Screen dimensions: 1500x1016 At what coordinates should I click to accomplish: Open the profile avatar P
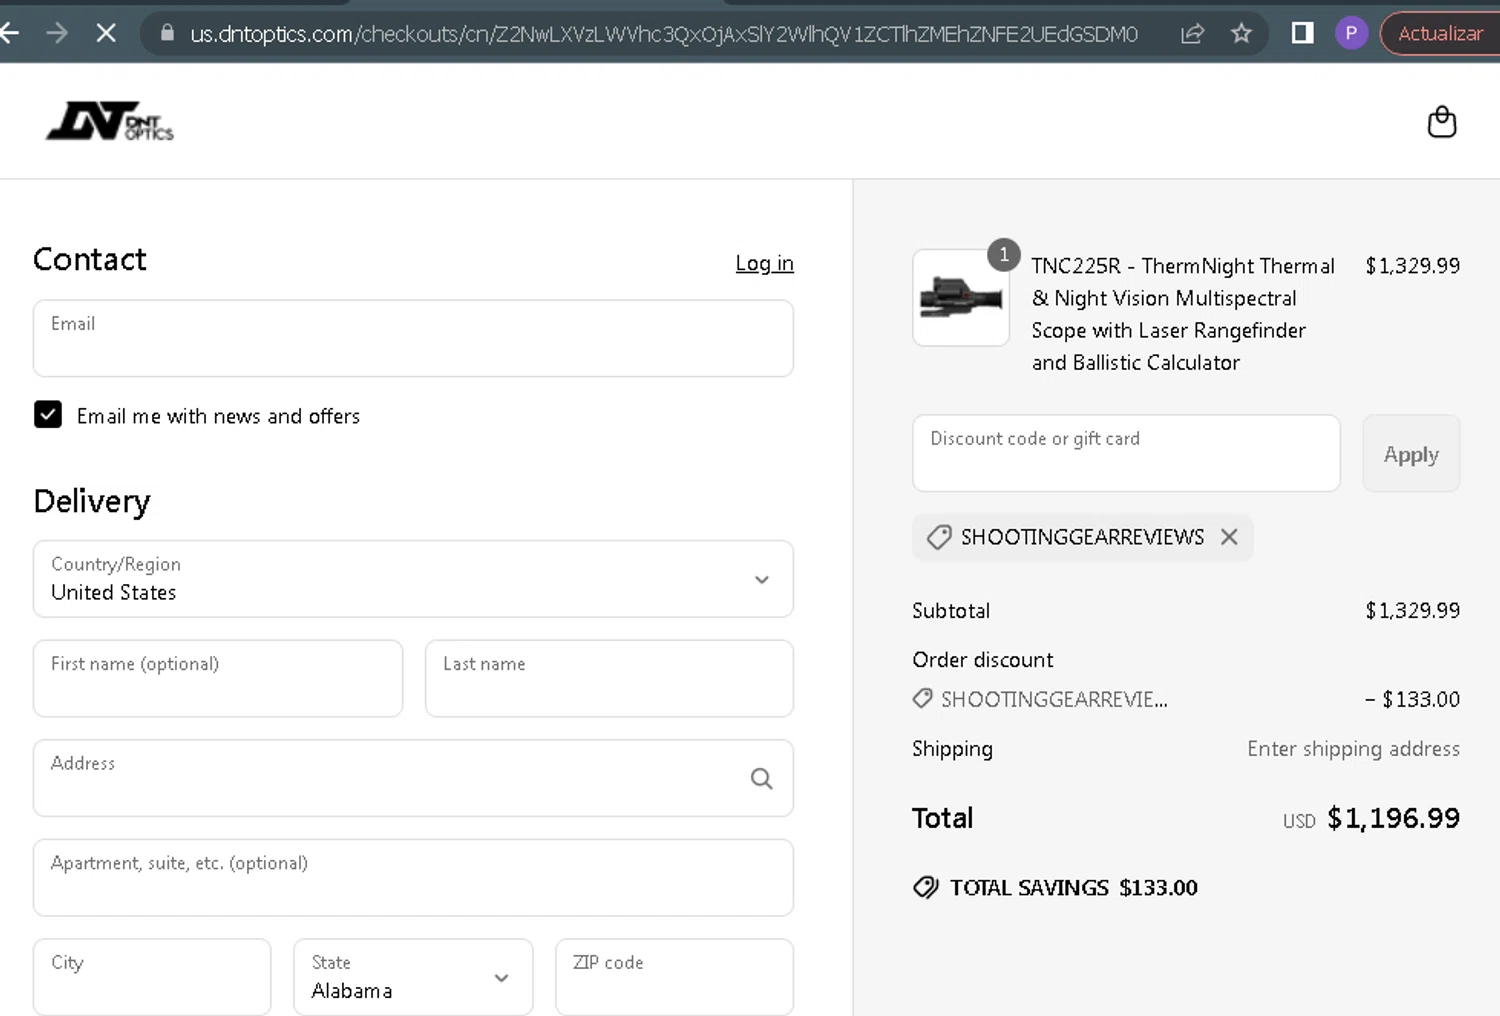[1351, 33]
